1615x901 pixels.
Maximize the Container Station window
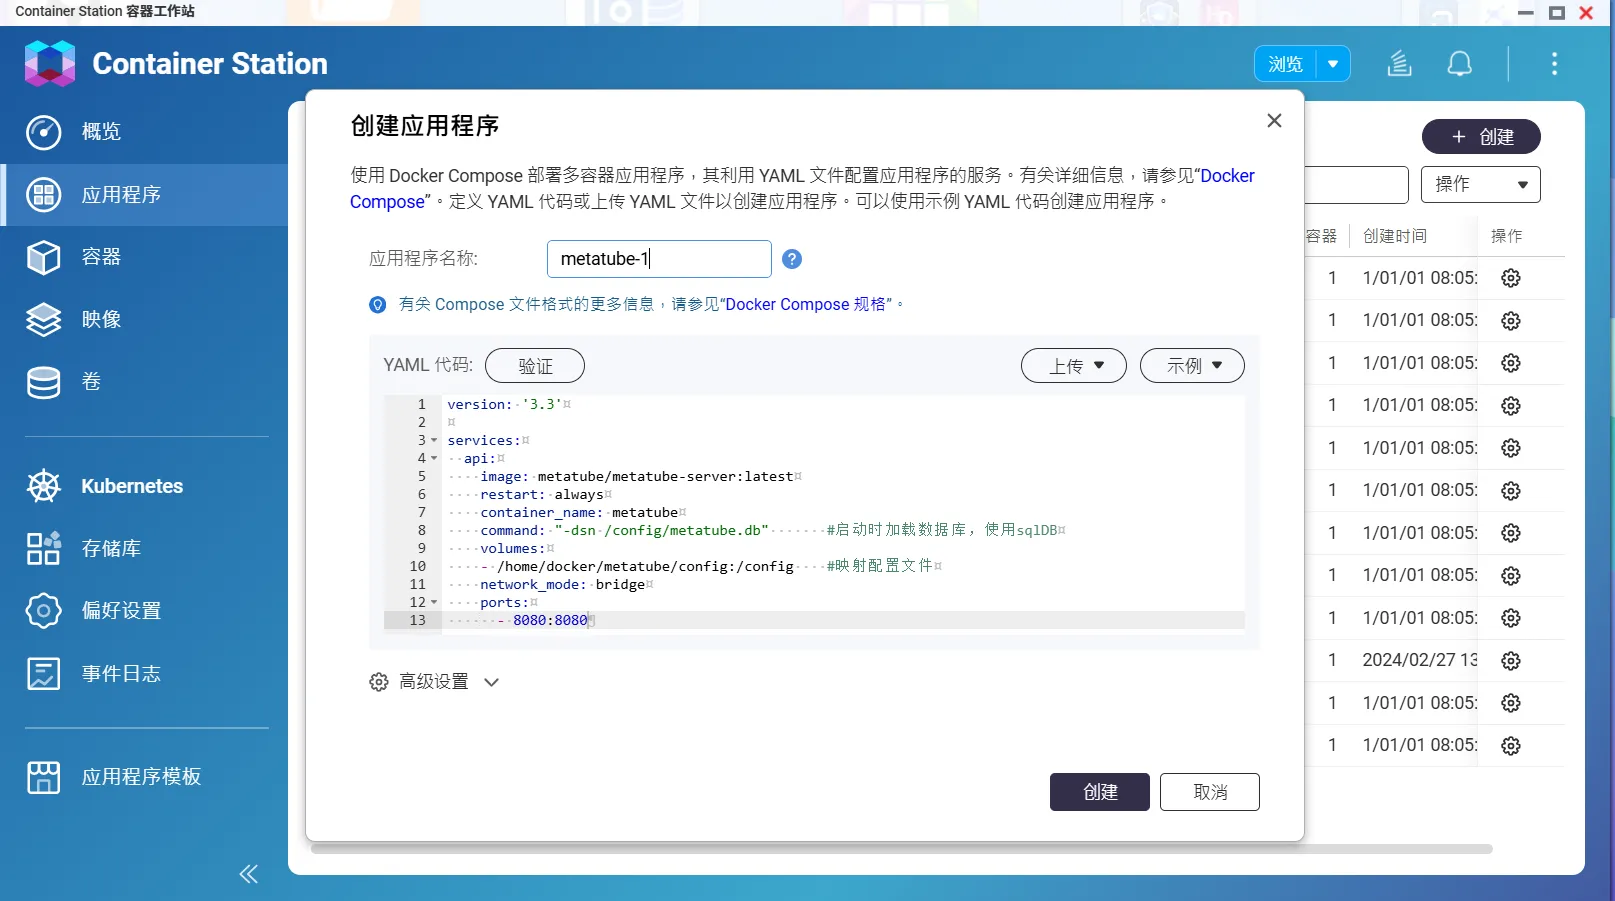pyautogui.click(x=1557, y=13)
